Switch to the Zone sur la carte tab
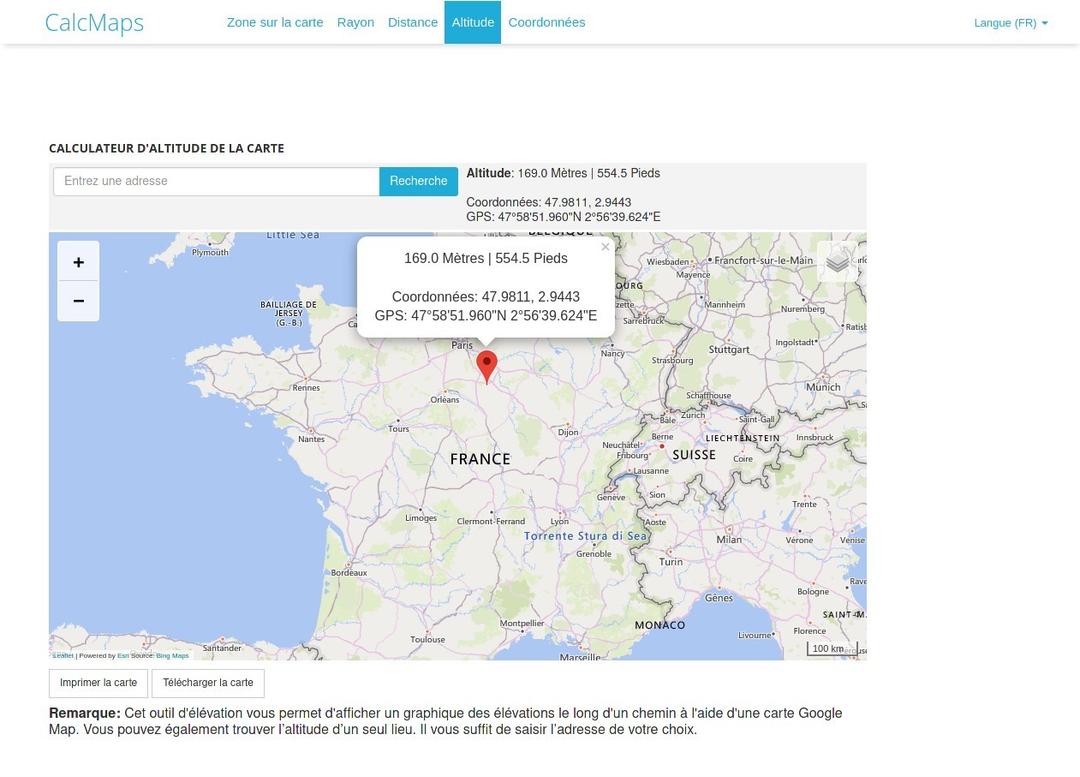 (275, 21)
